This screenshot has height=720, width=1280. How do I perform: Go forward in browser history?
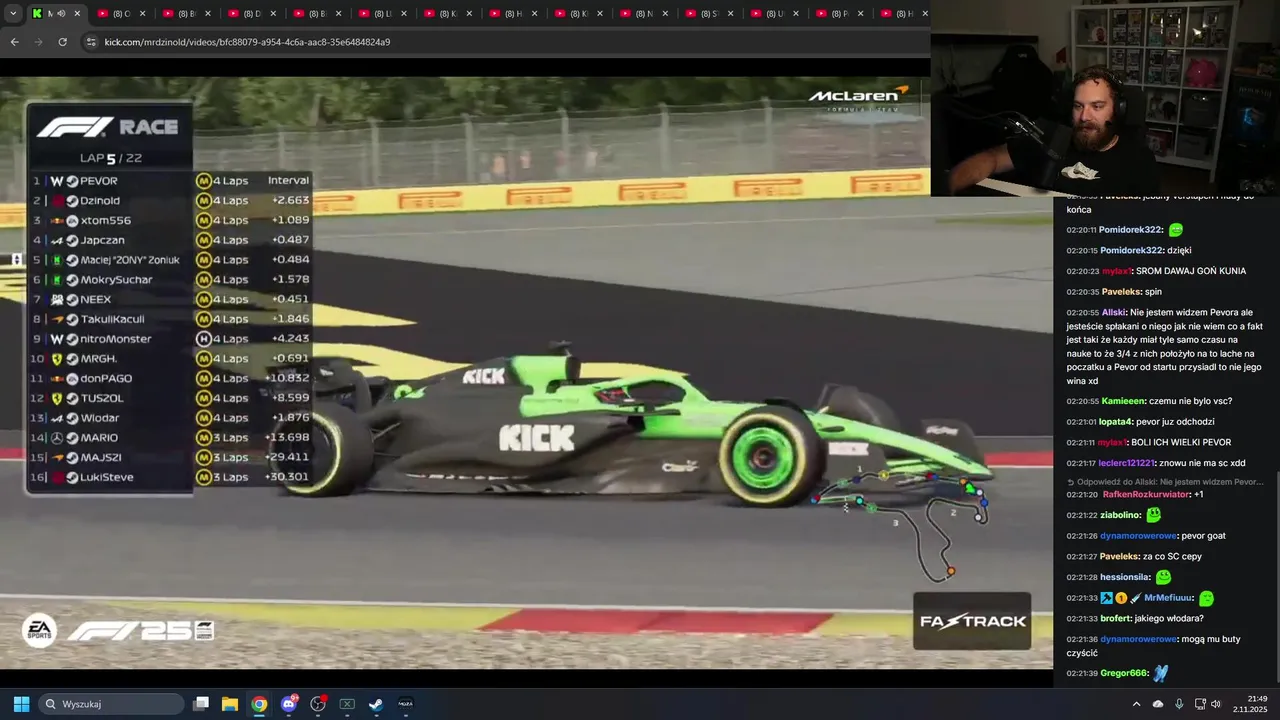click(x=38, y=42)
